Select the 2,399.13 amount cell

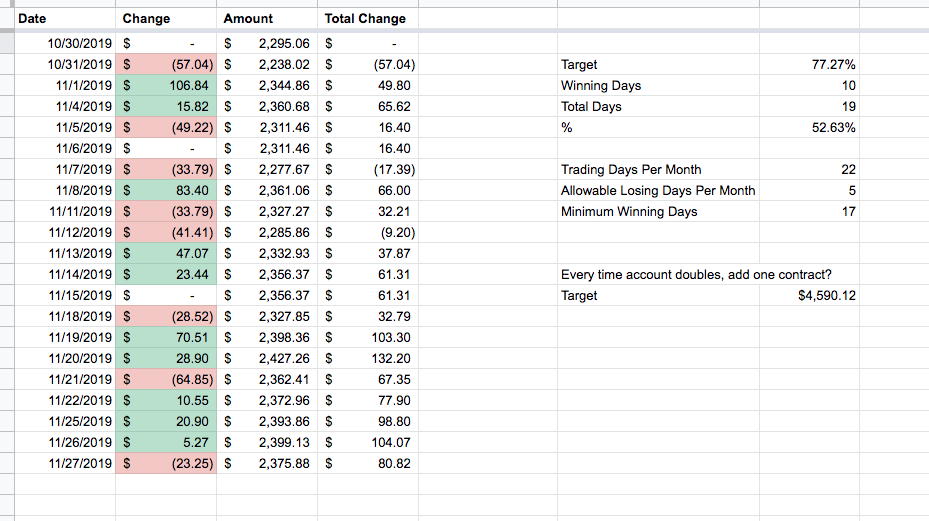click(x=267, y=443)
